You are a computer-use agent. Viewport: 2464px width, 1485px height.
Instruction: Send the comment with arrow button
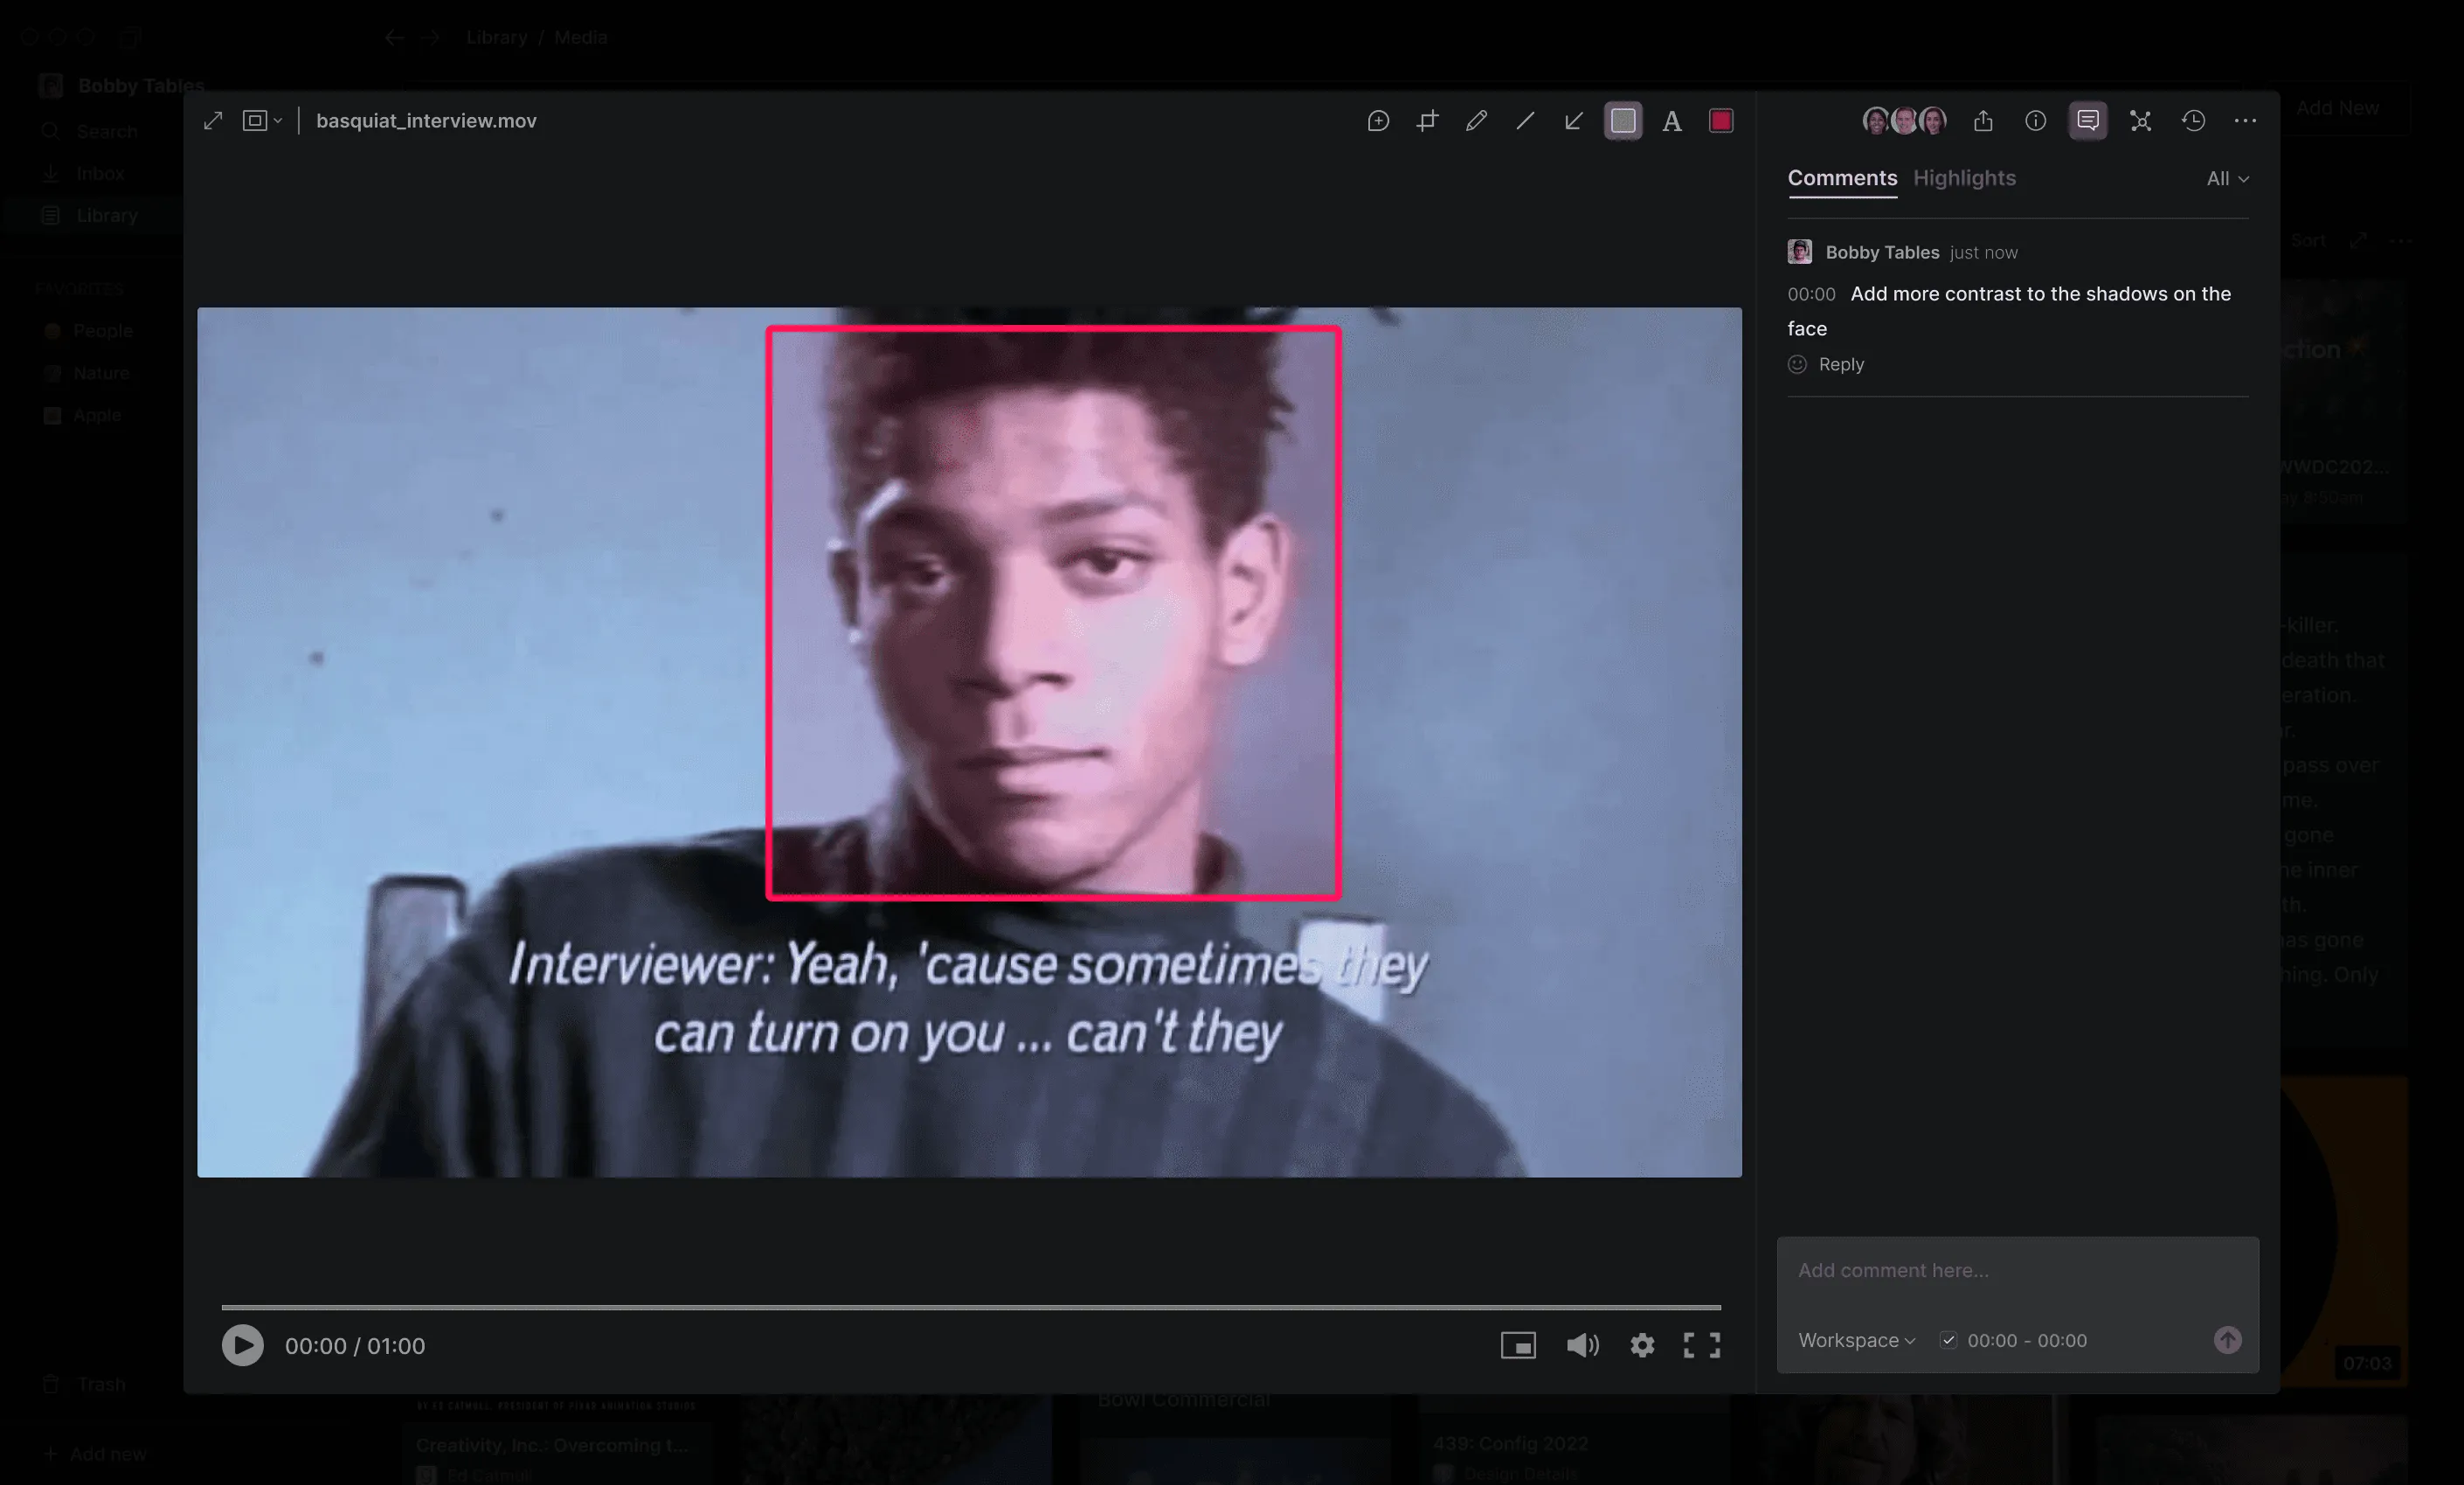pos(2227,1340)
